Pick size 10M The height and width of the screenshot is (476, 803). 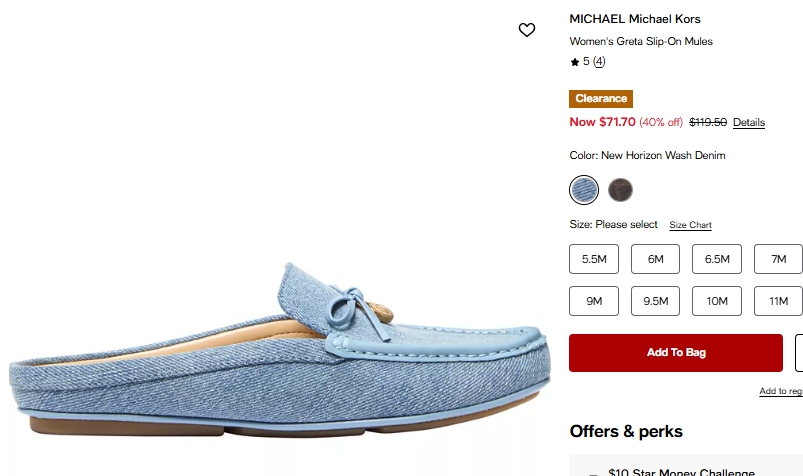point(717,301)
